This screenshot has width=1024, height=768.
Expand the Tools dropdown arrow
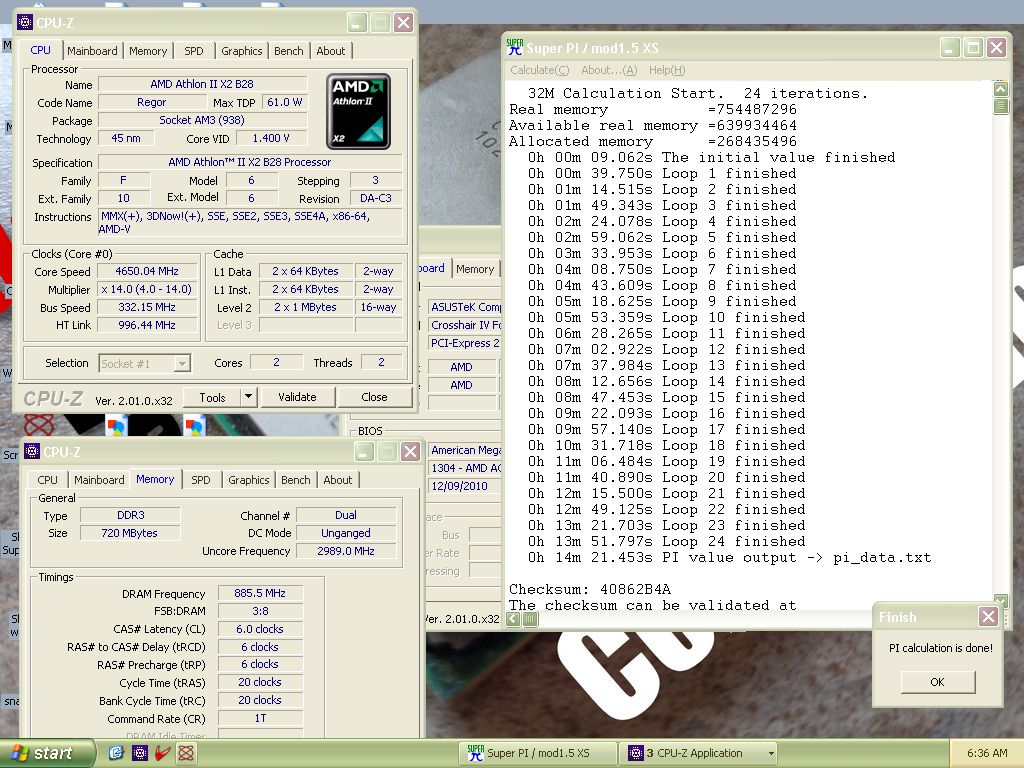[248, 397]
